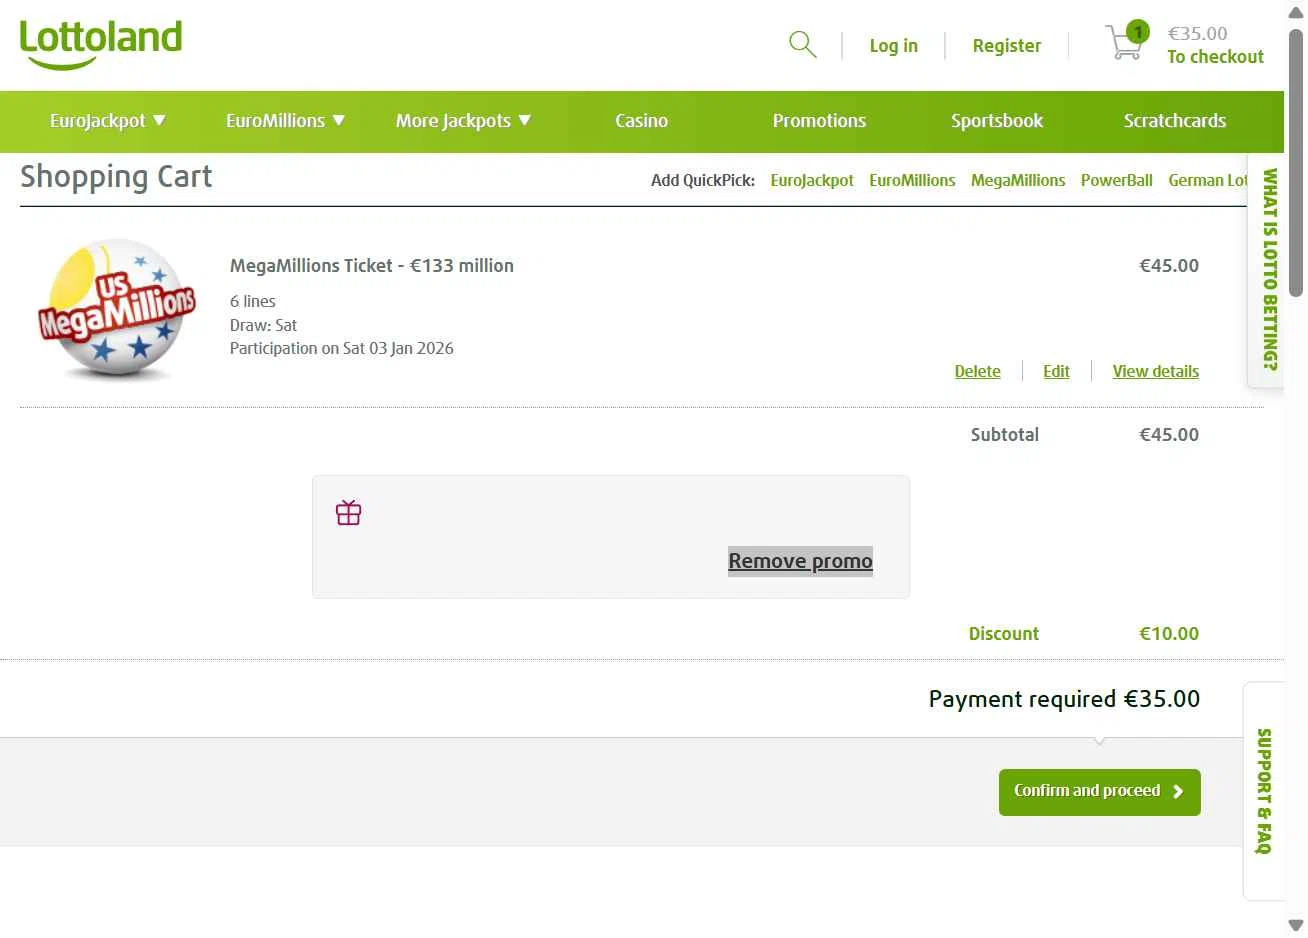Click the Lottoland logo
Viewport: 1308px width, 938px height.
coord(101,45)
